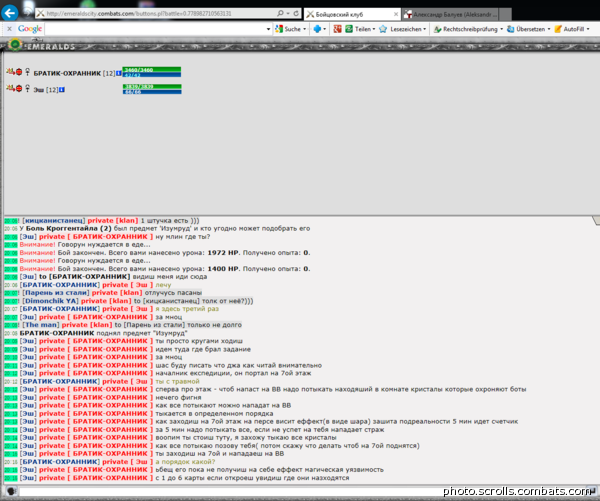600x501 pixels.
Task: Click the red Google+ icon
Action: tap(337, 29)
